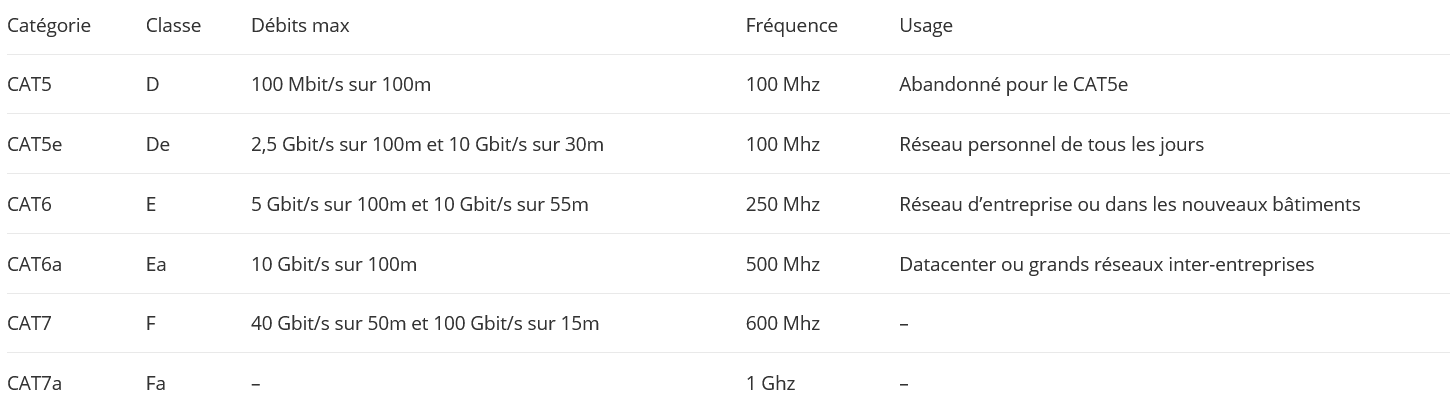Image resolution: width=1450 pixels, height=410 pixels.
Task: Click the "10 Gbit/s sur 100m" cell
Action: coord(333,265)
